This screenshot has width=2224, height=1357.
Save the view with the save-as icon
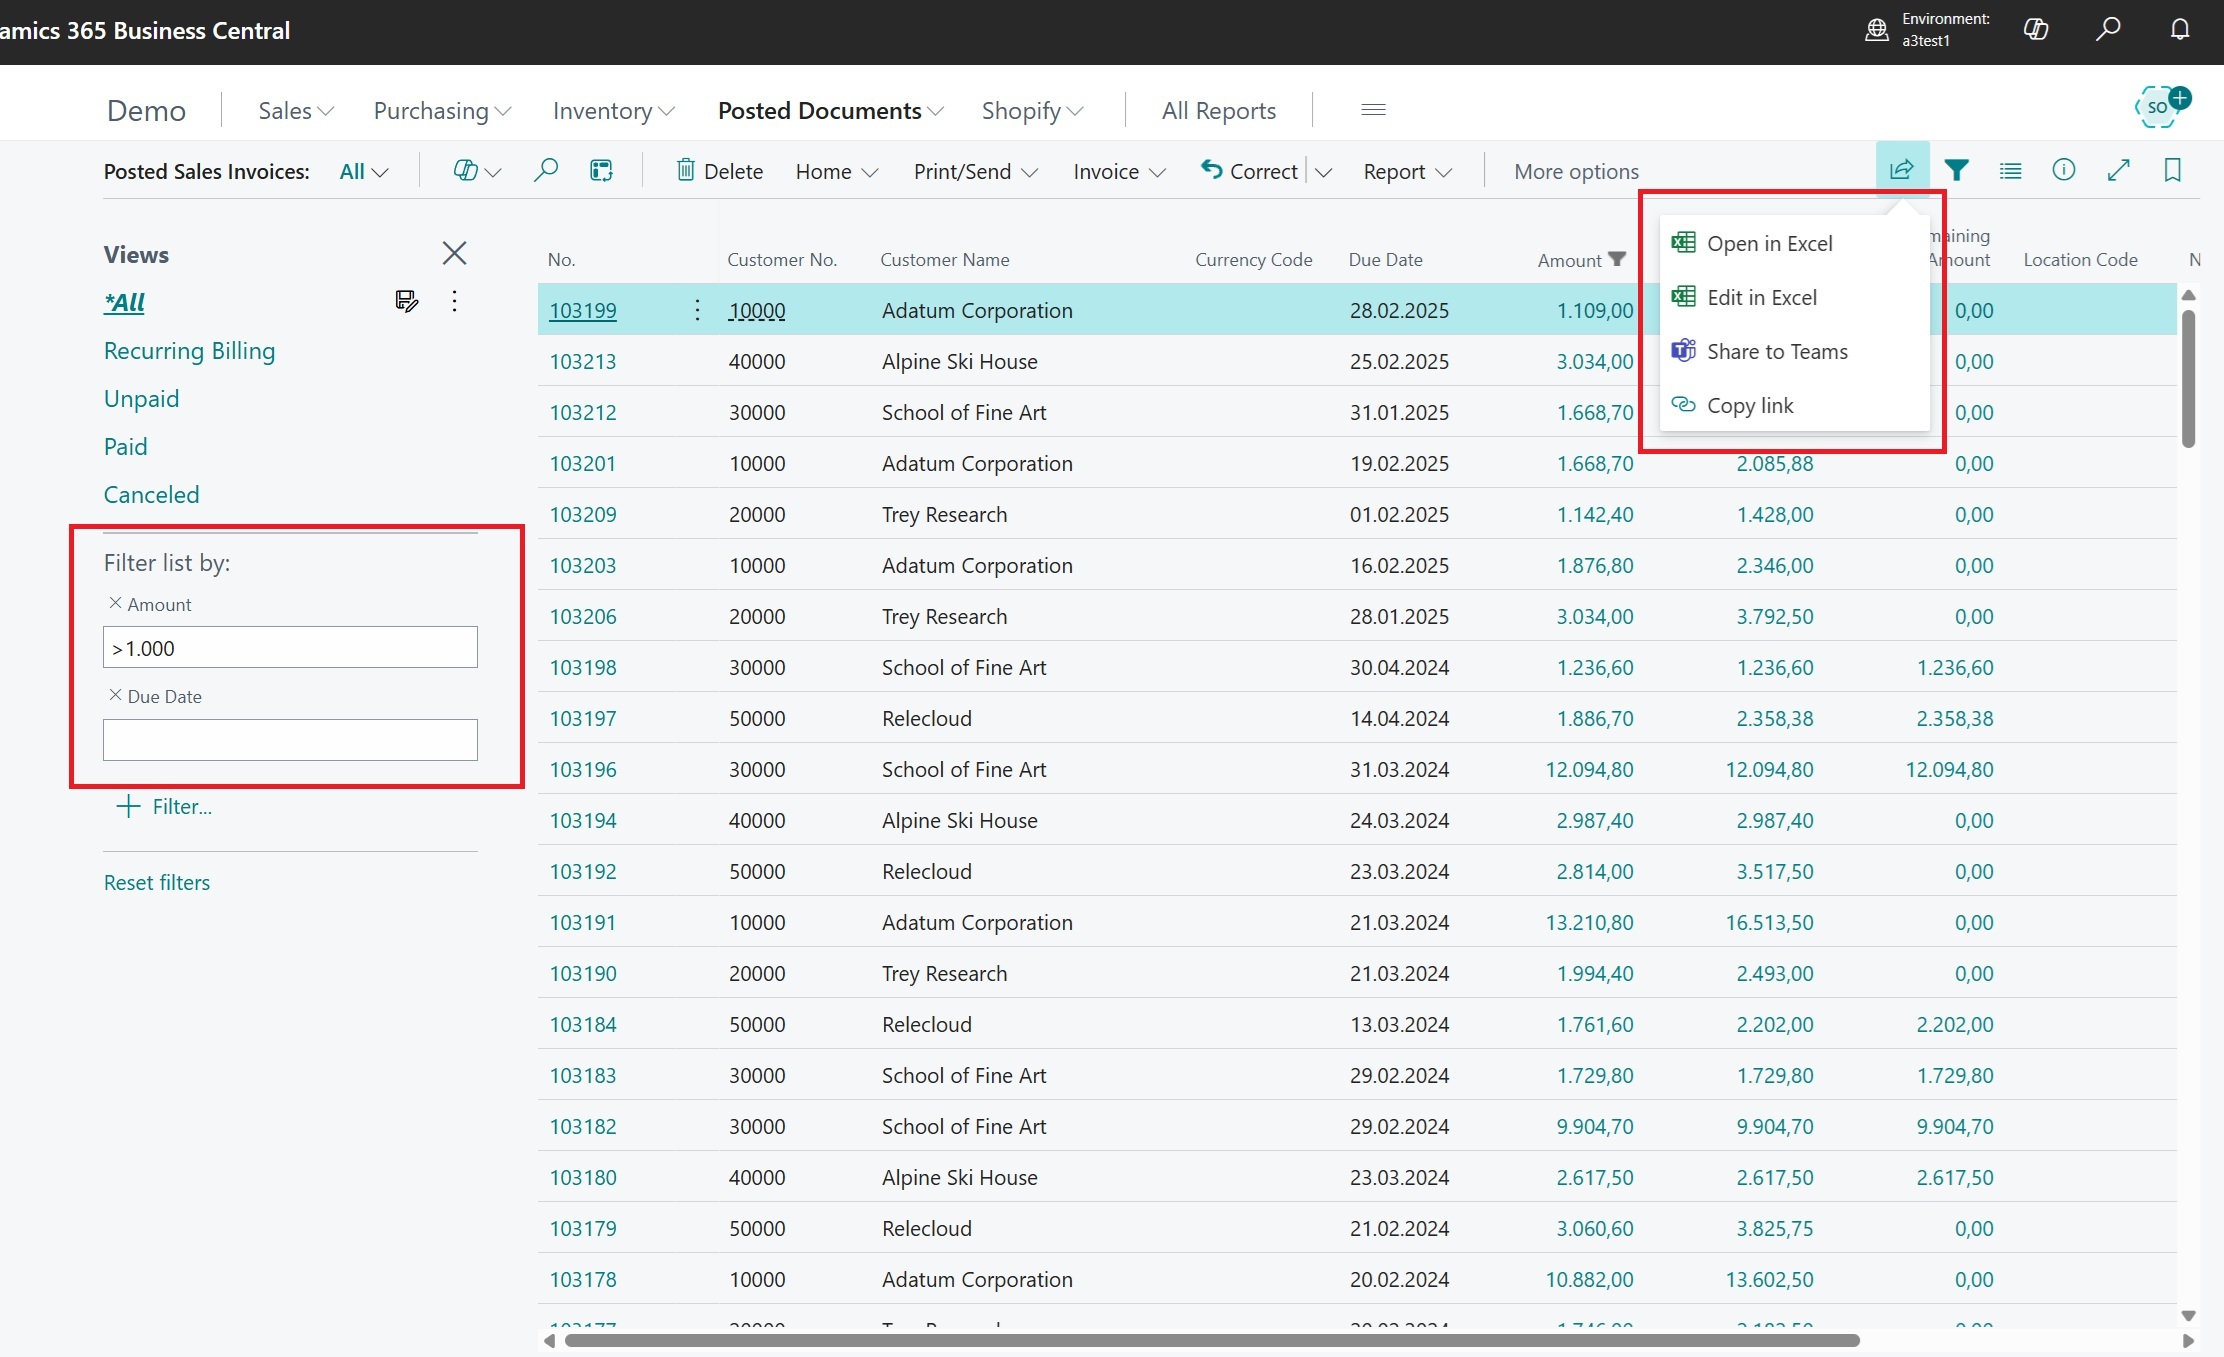[x=406, y=301]
